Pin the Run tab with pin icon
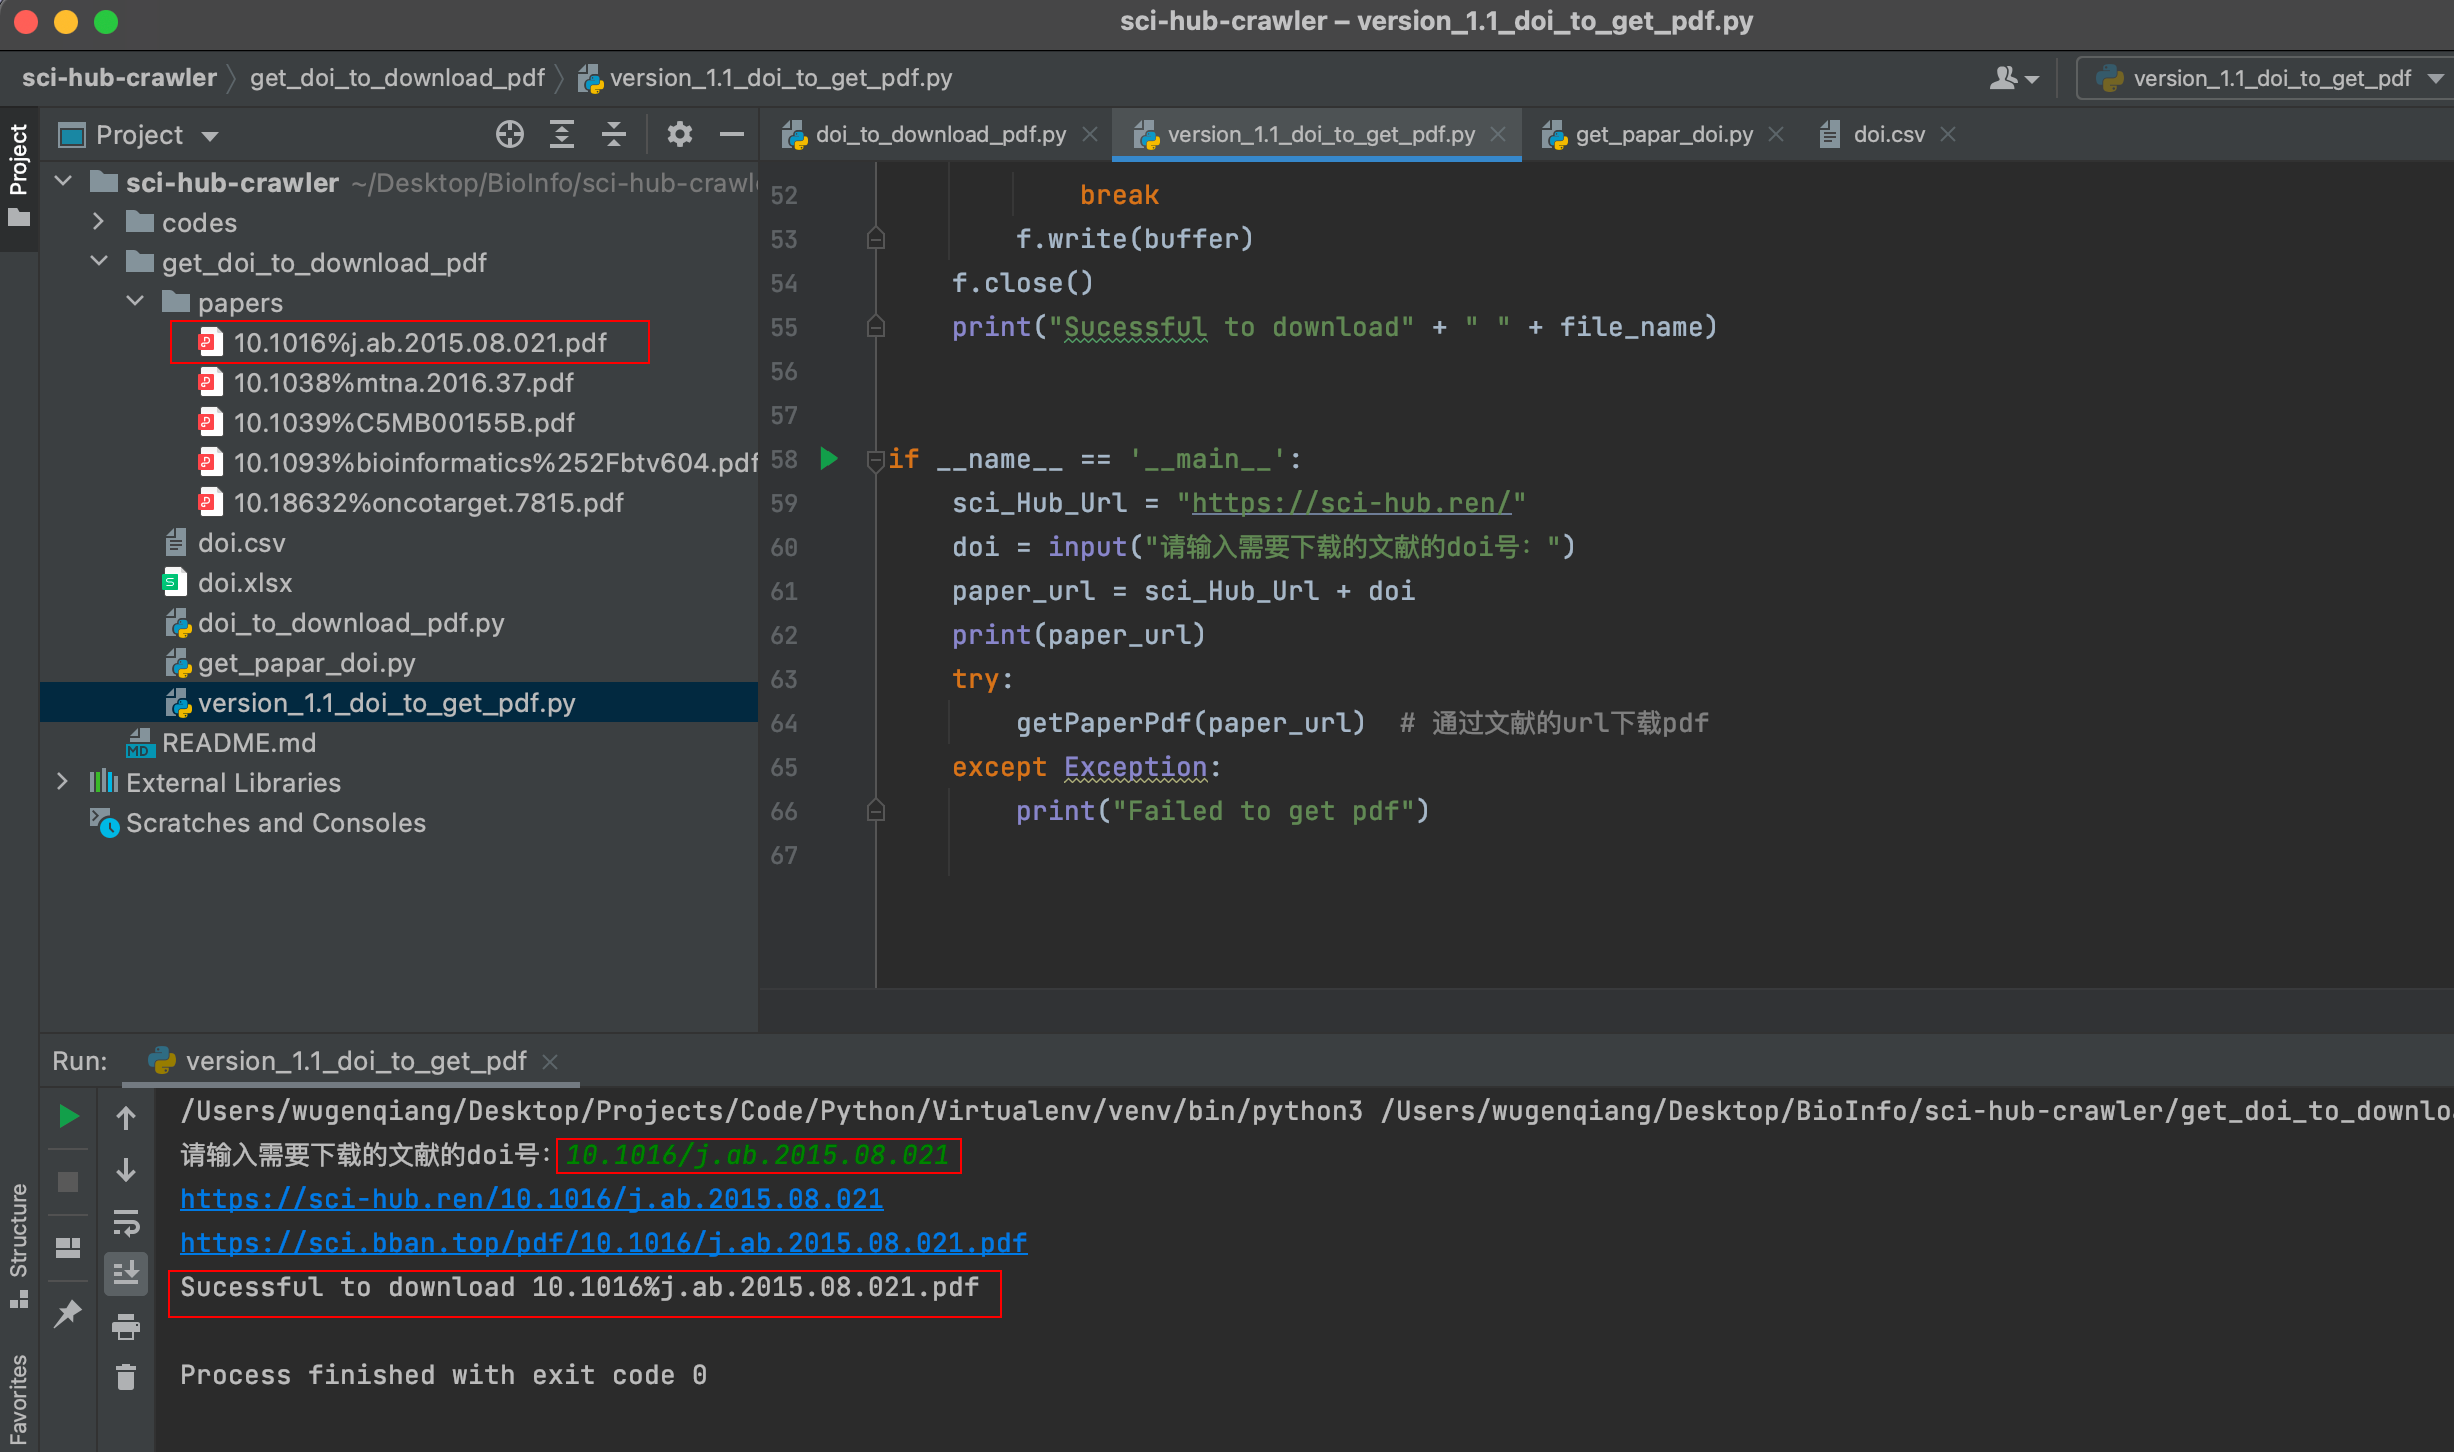 [68, 1312]
